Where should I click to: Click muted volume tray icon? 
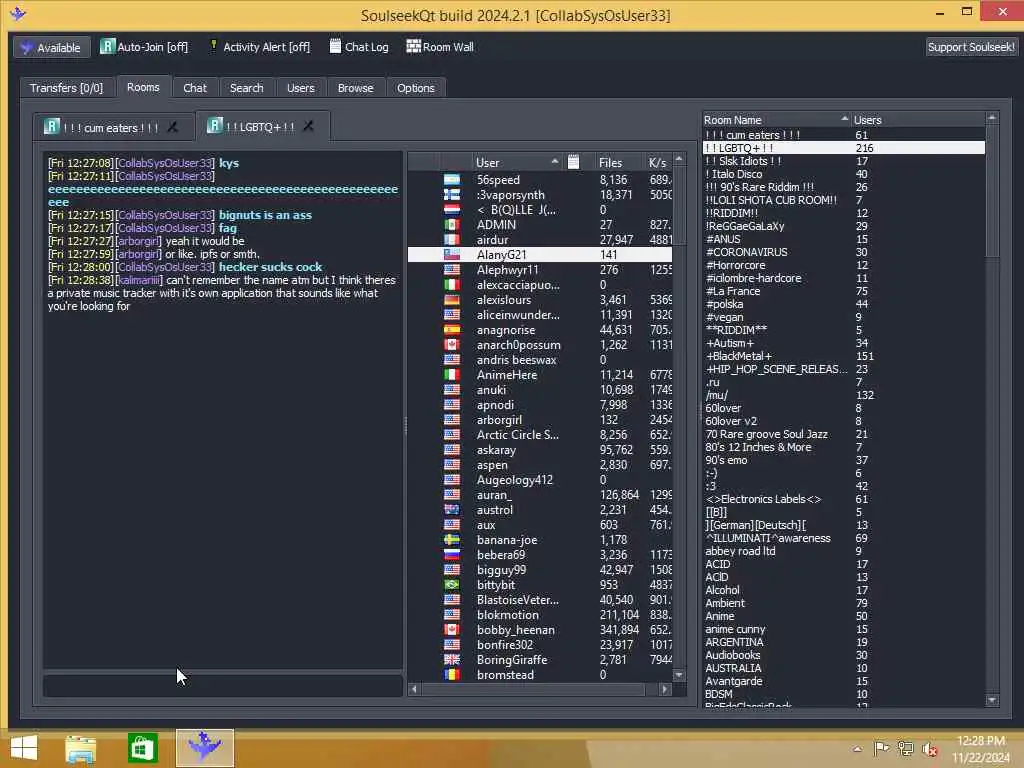(x=930, y=749)
